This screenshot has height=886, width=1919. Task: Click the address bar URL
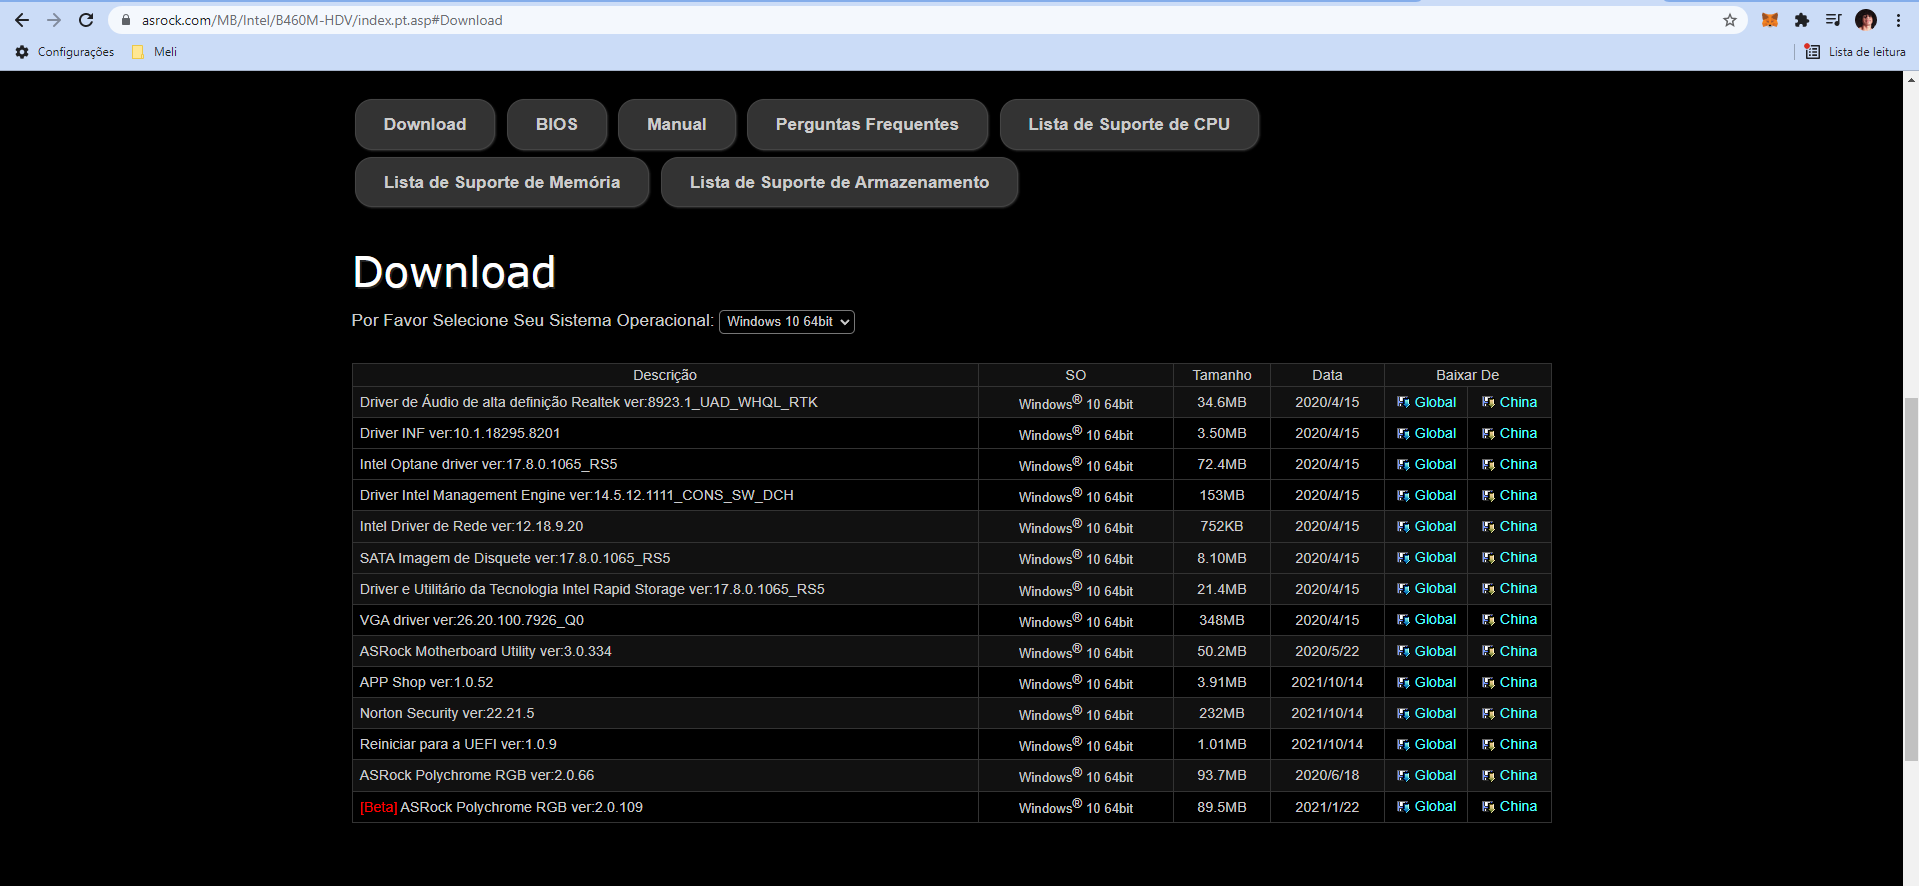(x=322, y=20)
